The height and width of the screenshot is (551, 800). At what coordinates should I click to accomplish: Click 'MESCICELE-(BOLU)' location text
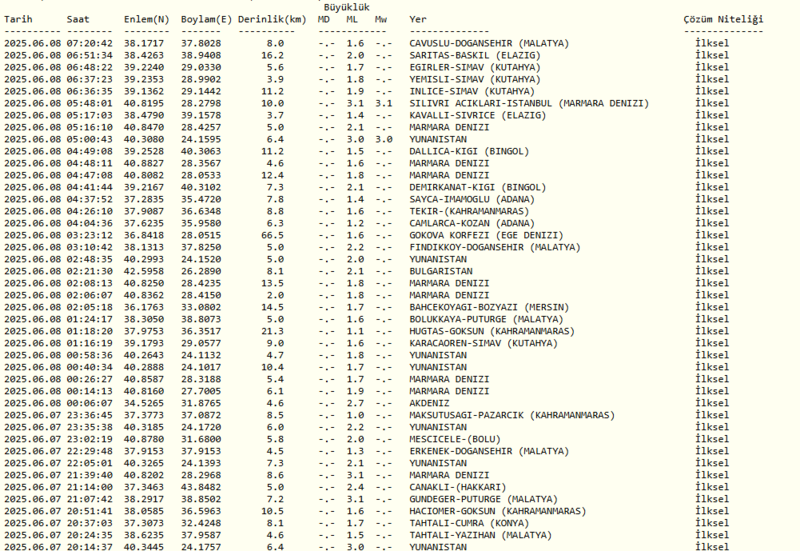(455, 439)
